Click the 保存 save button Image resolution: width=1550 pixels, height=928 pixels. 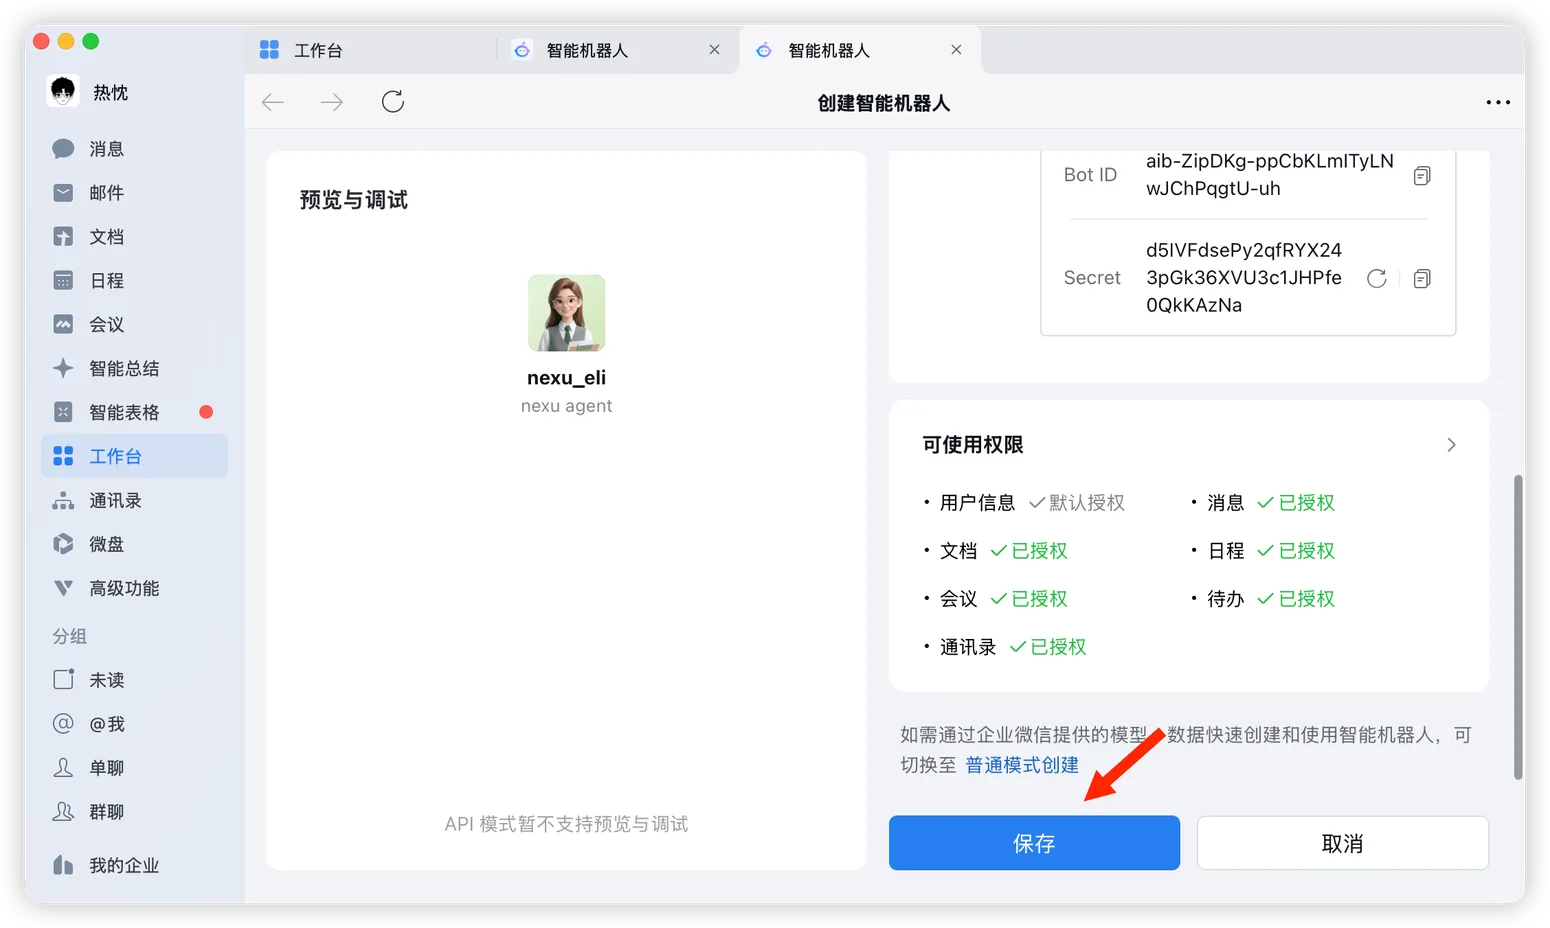pyautogui.click(x=1034, y=843)
